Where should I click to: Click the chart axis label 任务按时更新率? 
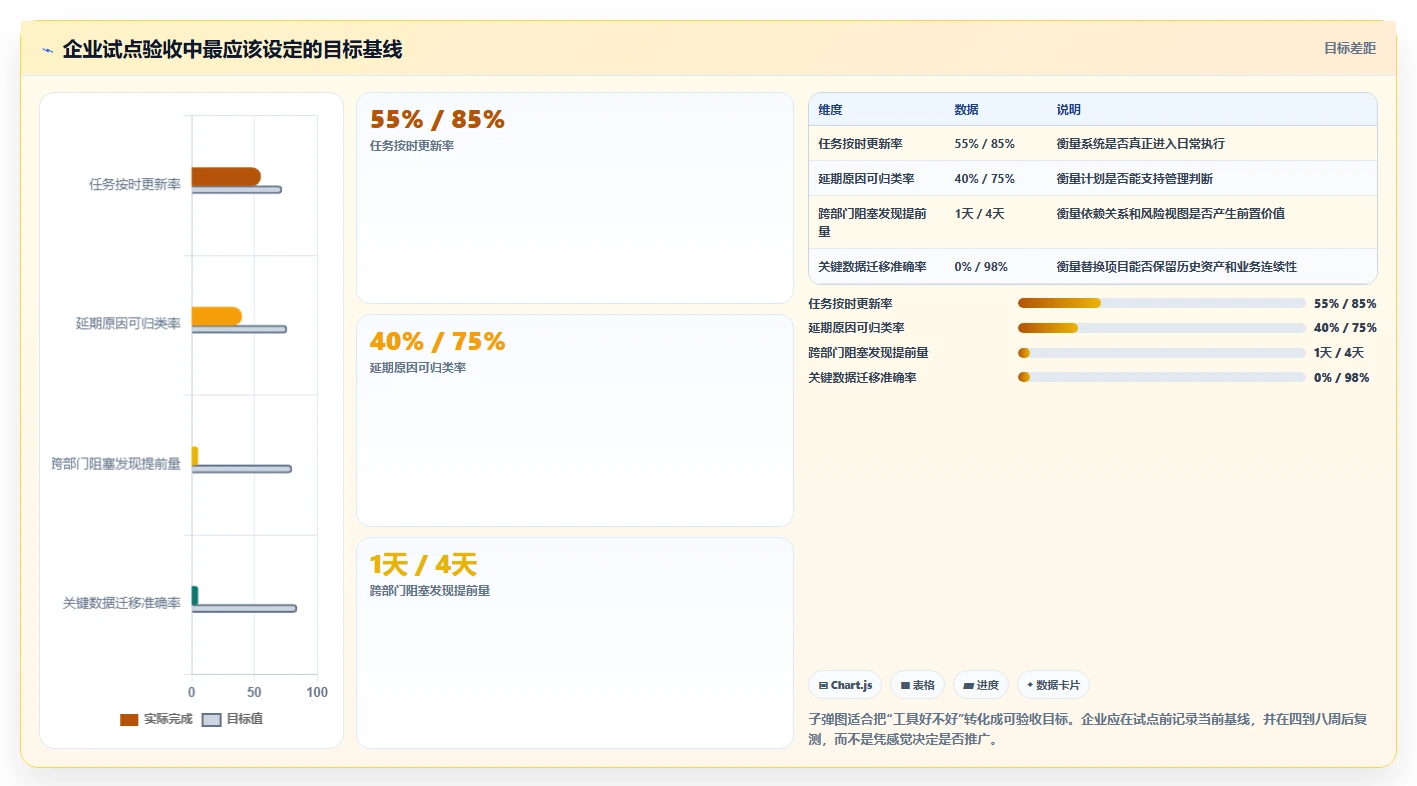click(135, 184)
